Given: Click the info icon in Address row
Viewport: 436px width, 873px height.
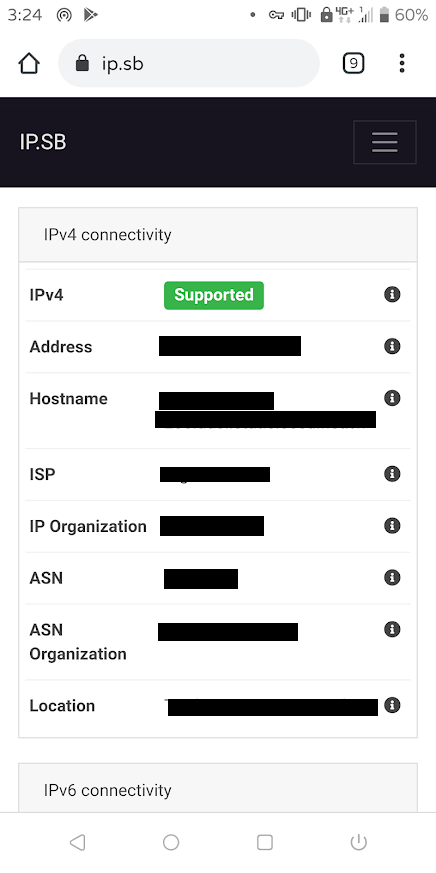Looking at the screenshot, I should point(392,346).
